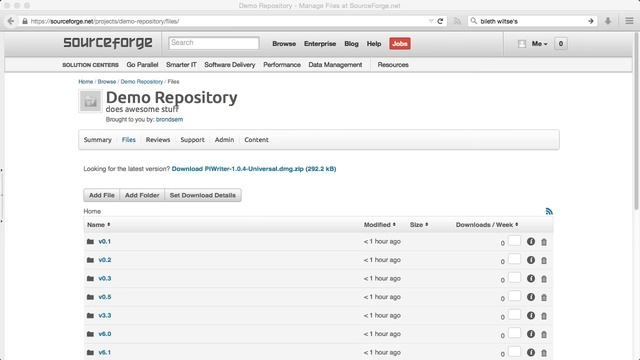Viewport: 640px width, 360px height.
Task: Open the v6.0 folder link
Action: (x=105, y=334)
